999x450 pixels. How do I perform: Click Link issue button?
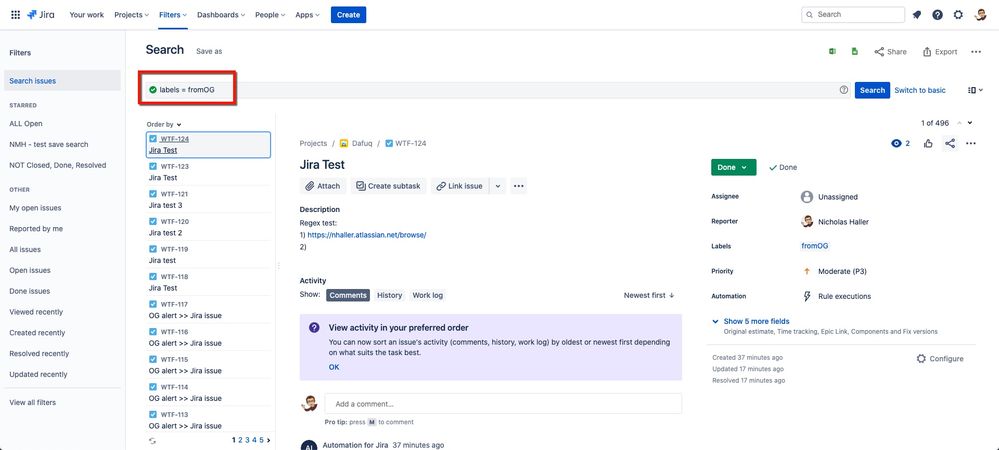[x=459, y=186]
